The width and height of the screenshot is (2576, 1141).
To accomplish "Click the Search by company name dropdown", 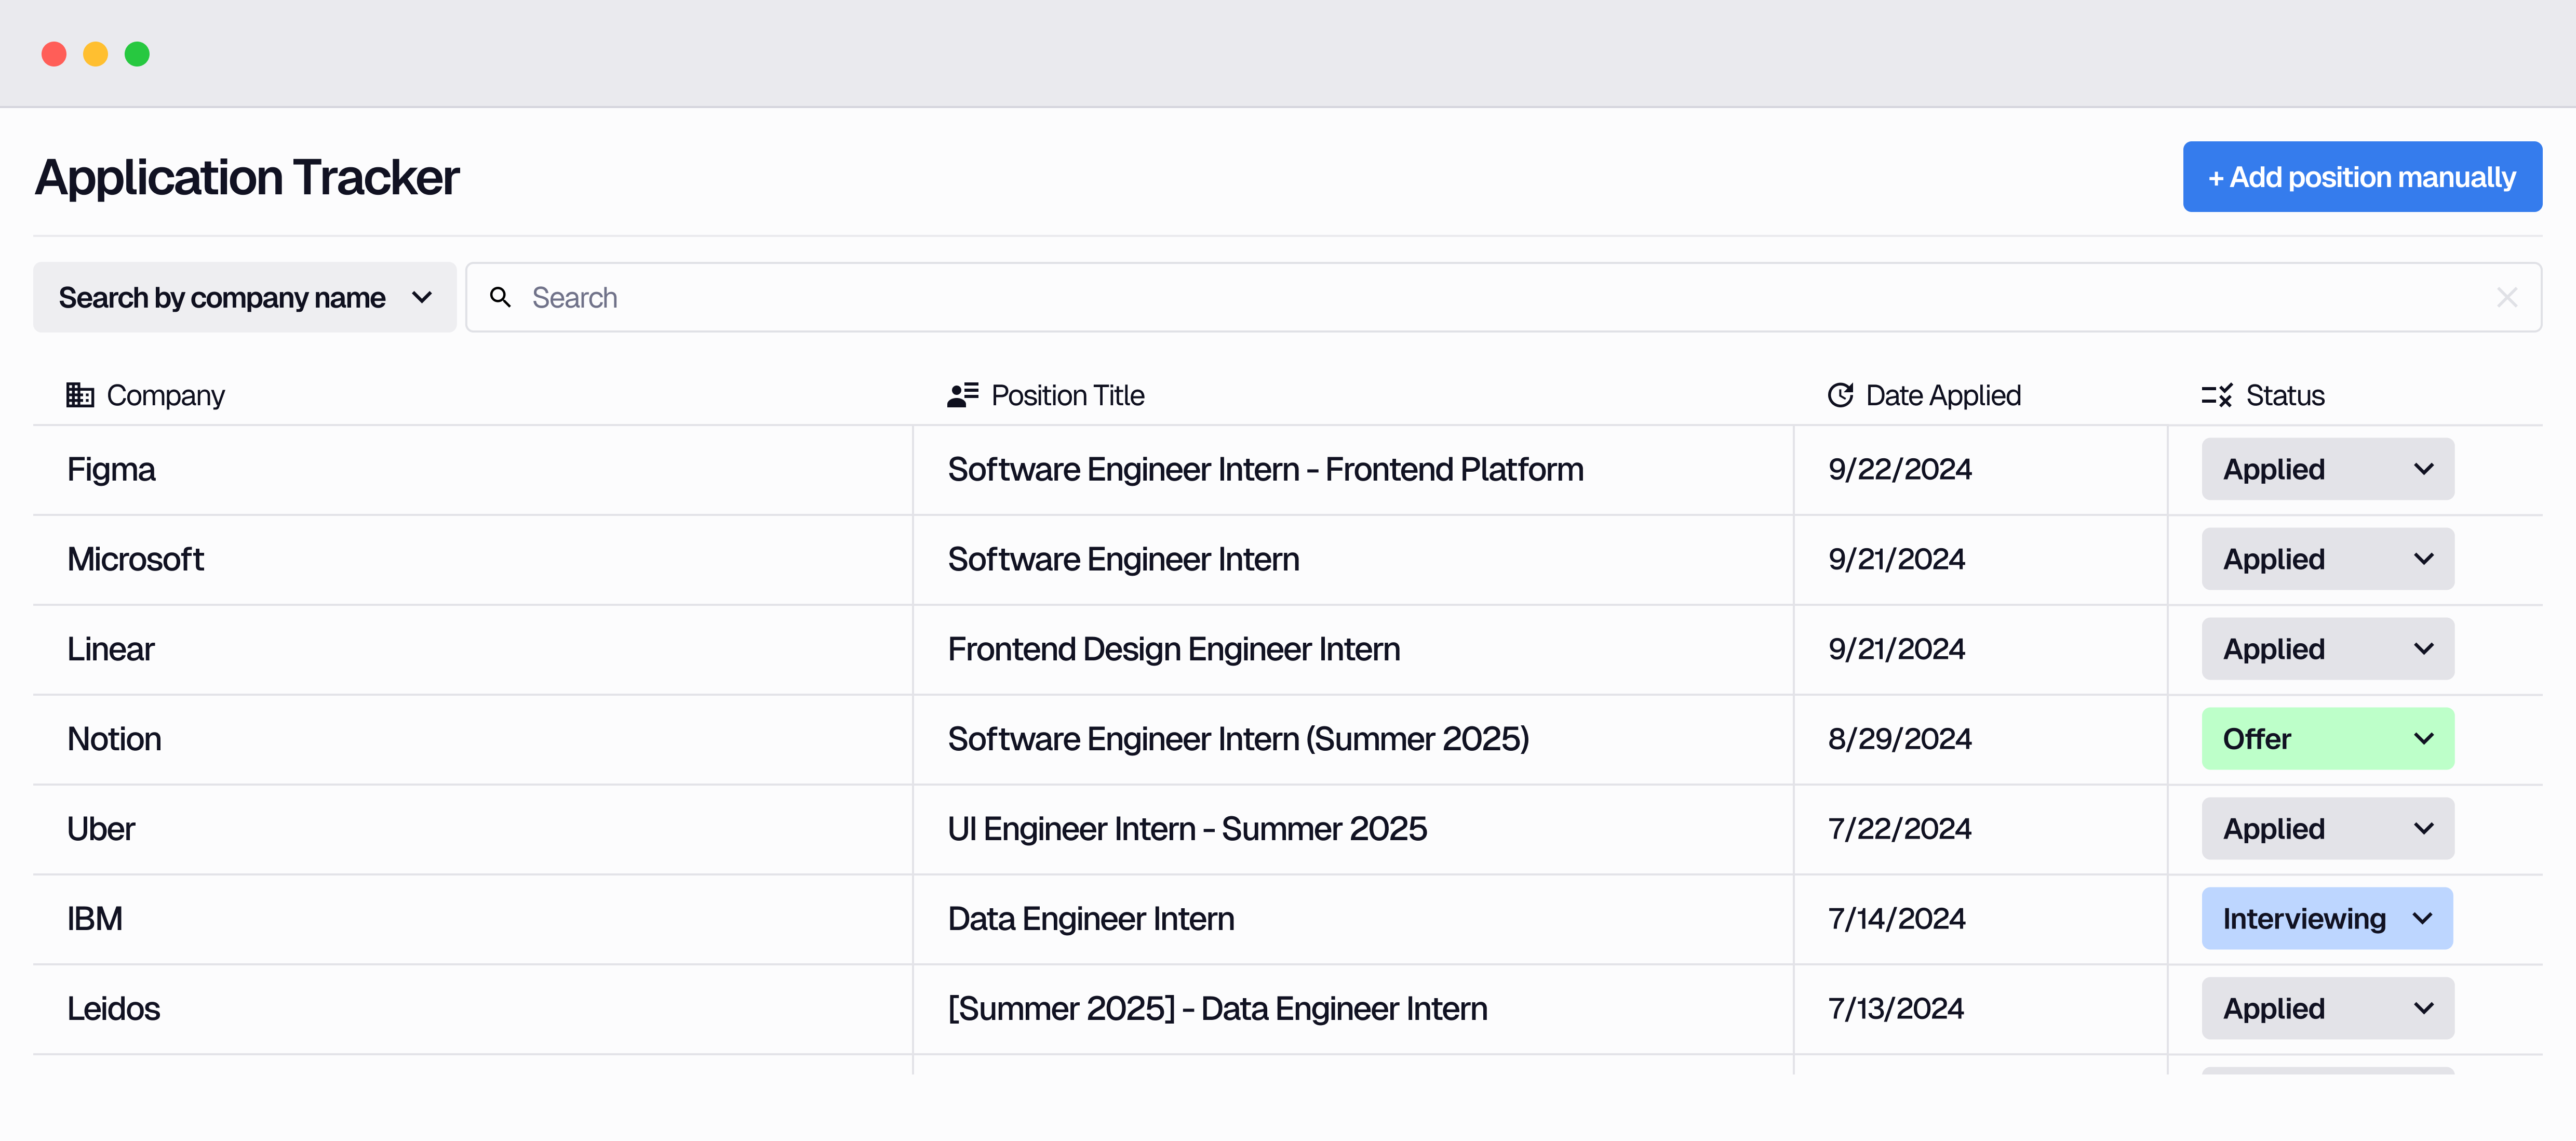I will (x=243, y=298).
